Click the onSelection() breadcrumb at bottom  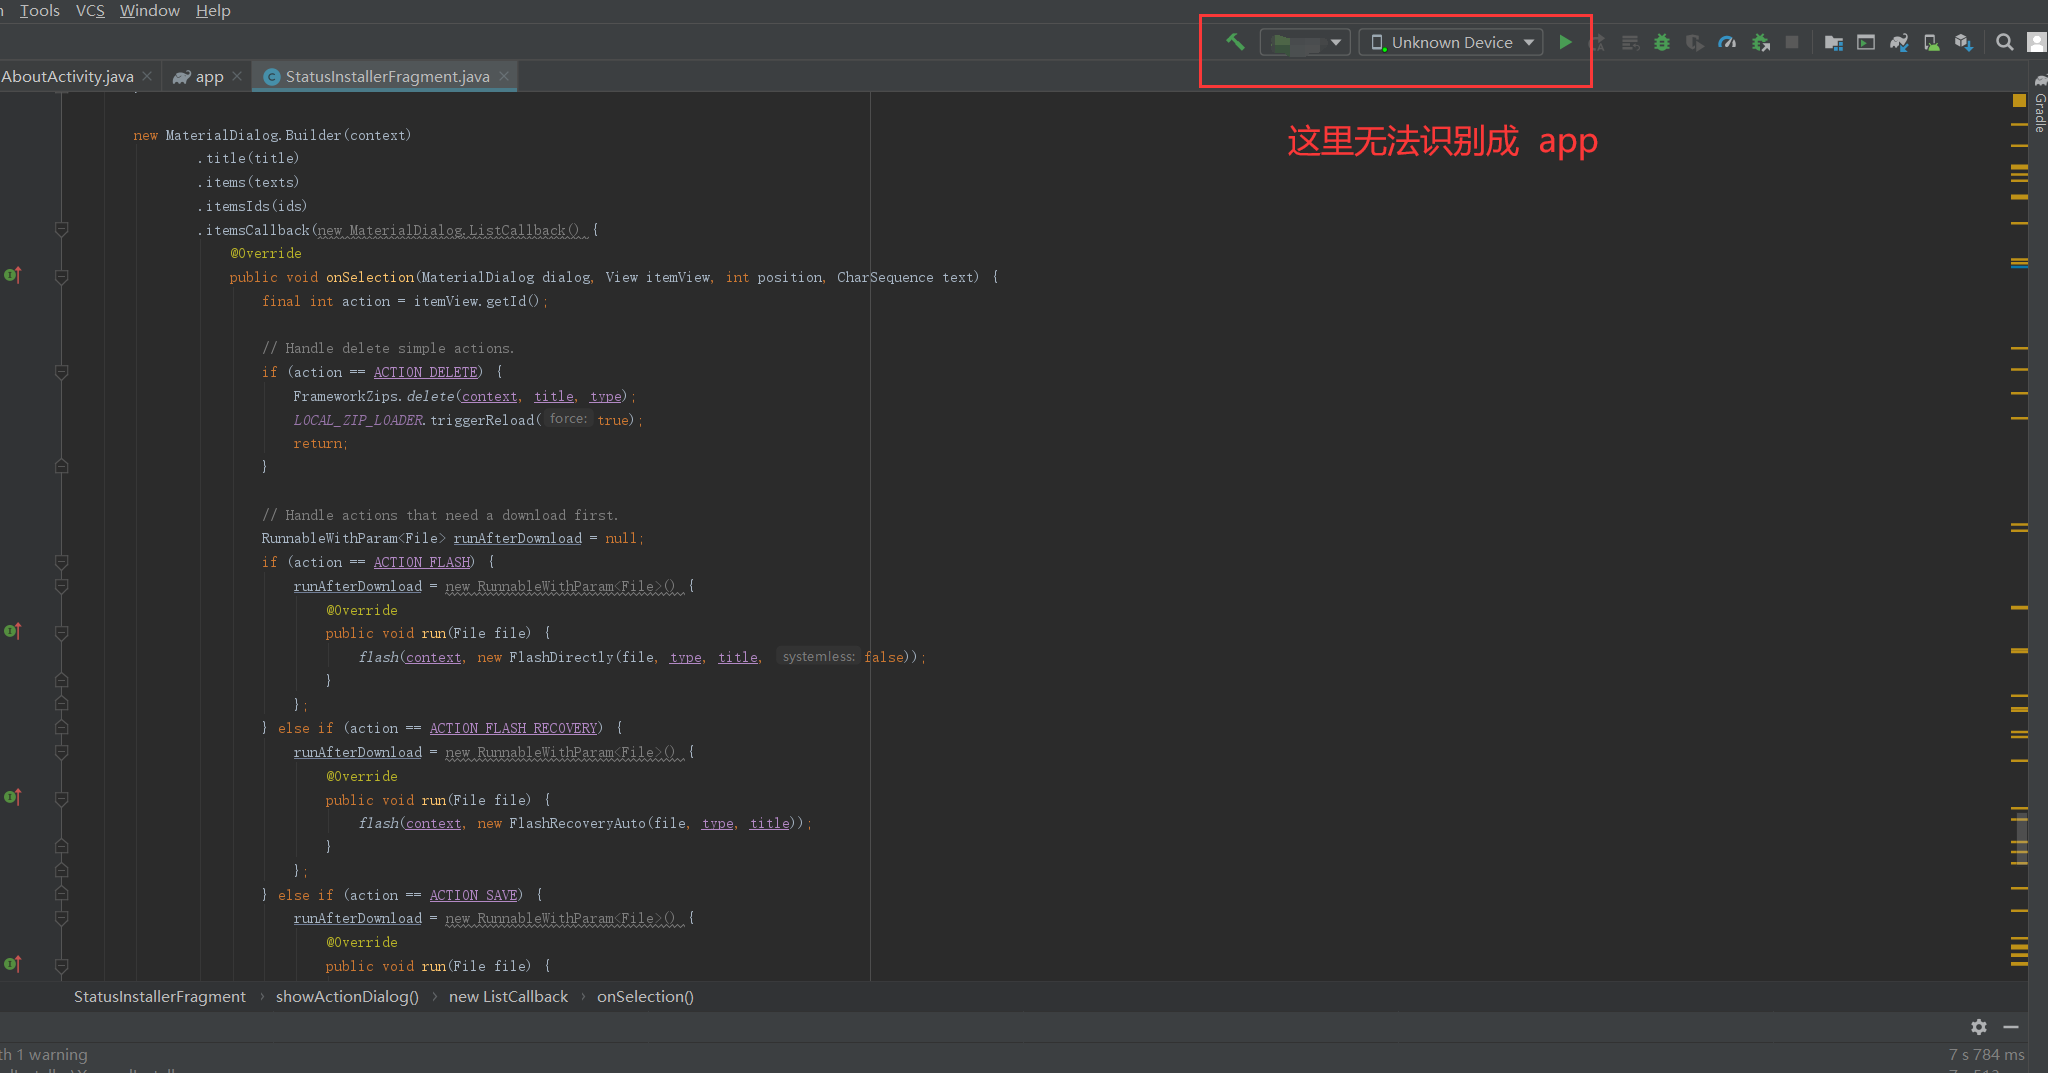coord(645,996)
